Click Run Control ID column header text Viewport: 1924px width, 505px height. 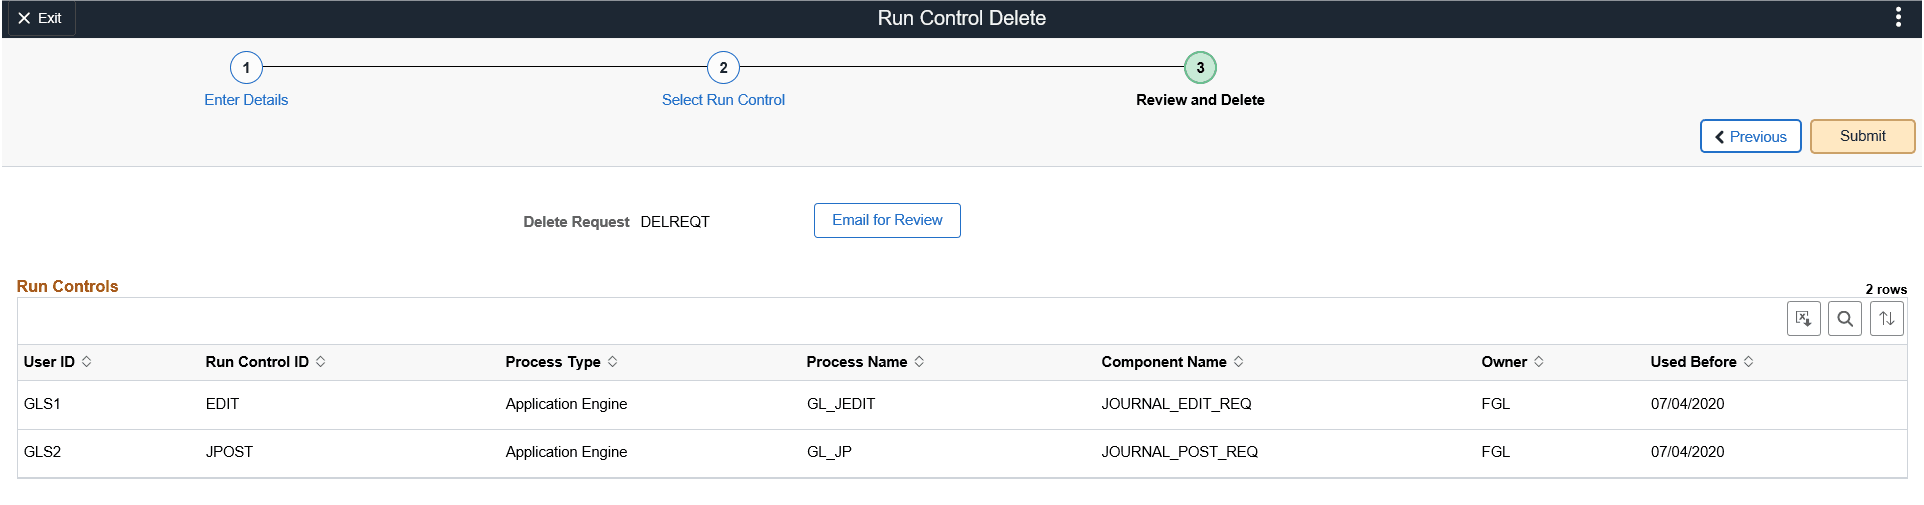[257, 362]
